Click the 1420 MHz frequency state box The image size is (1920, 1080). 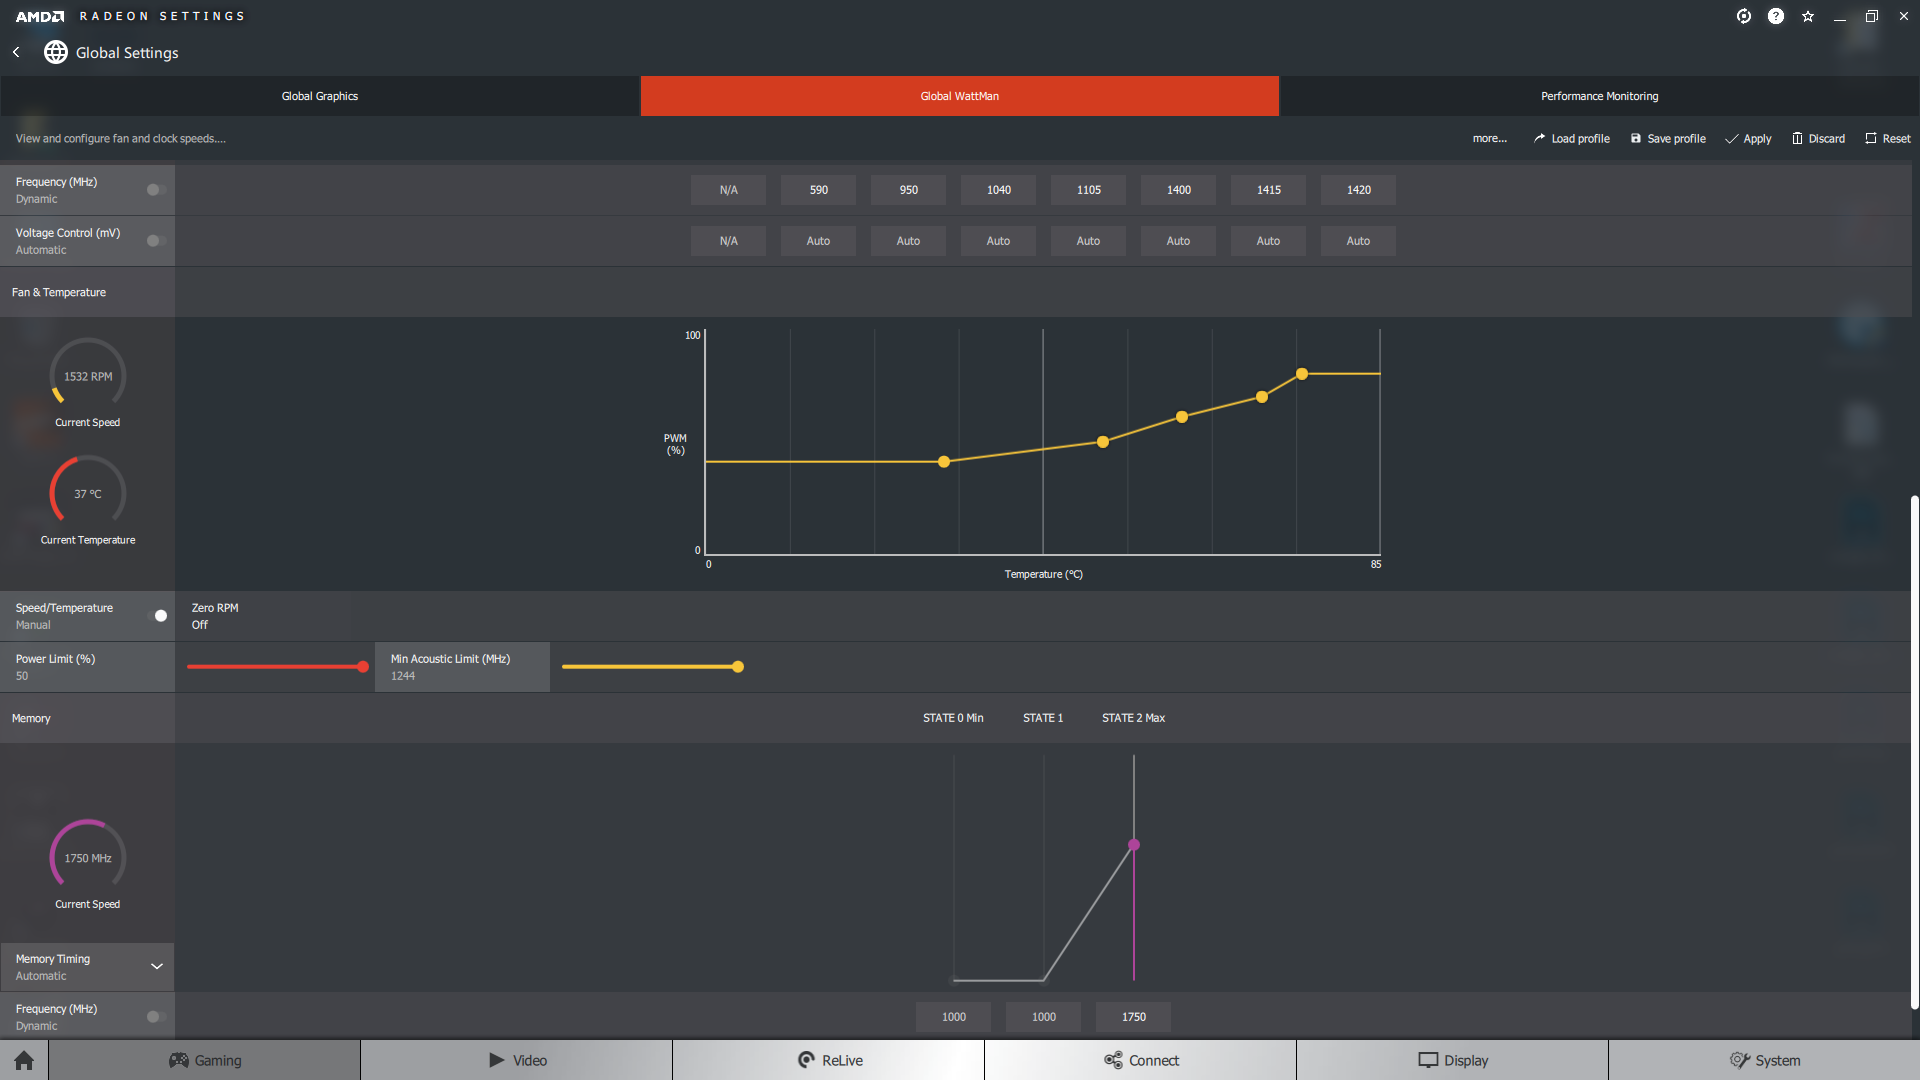pos(1358,190)
